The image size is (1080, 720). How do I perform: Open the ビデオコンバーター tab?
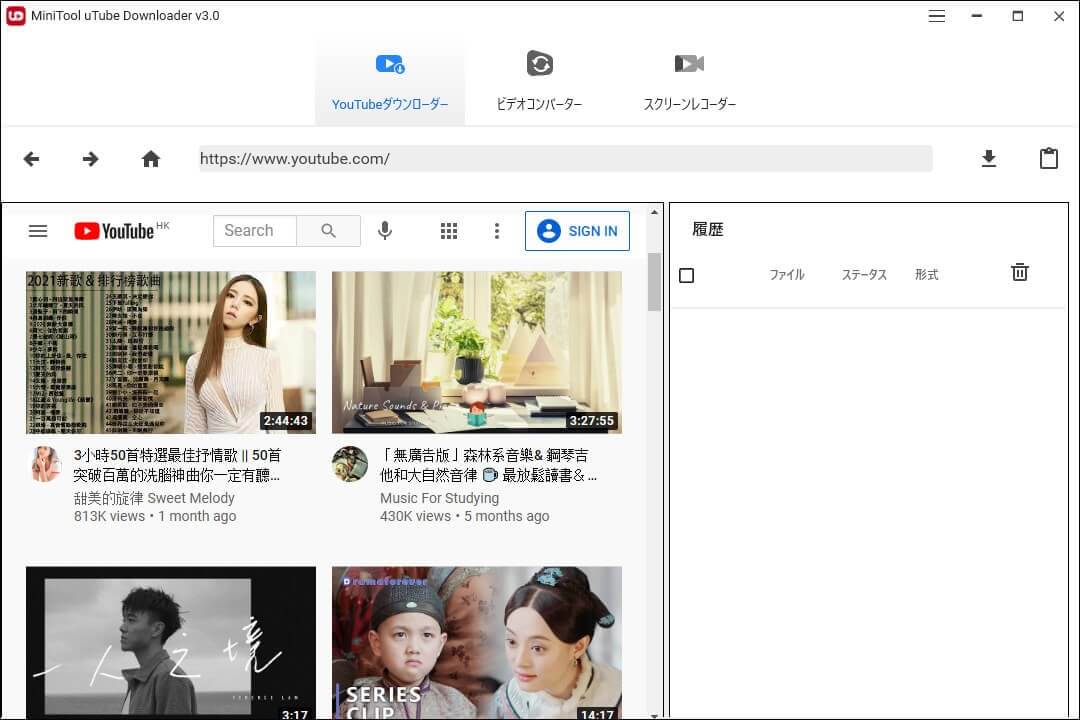pos(539,81)
